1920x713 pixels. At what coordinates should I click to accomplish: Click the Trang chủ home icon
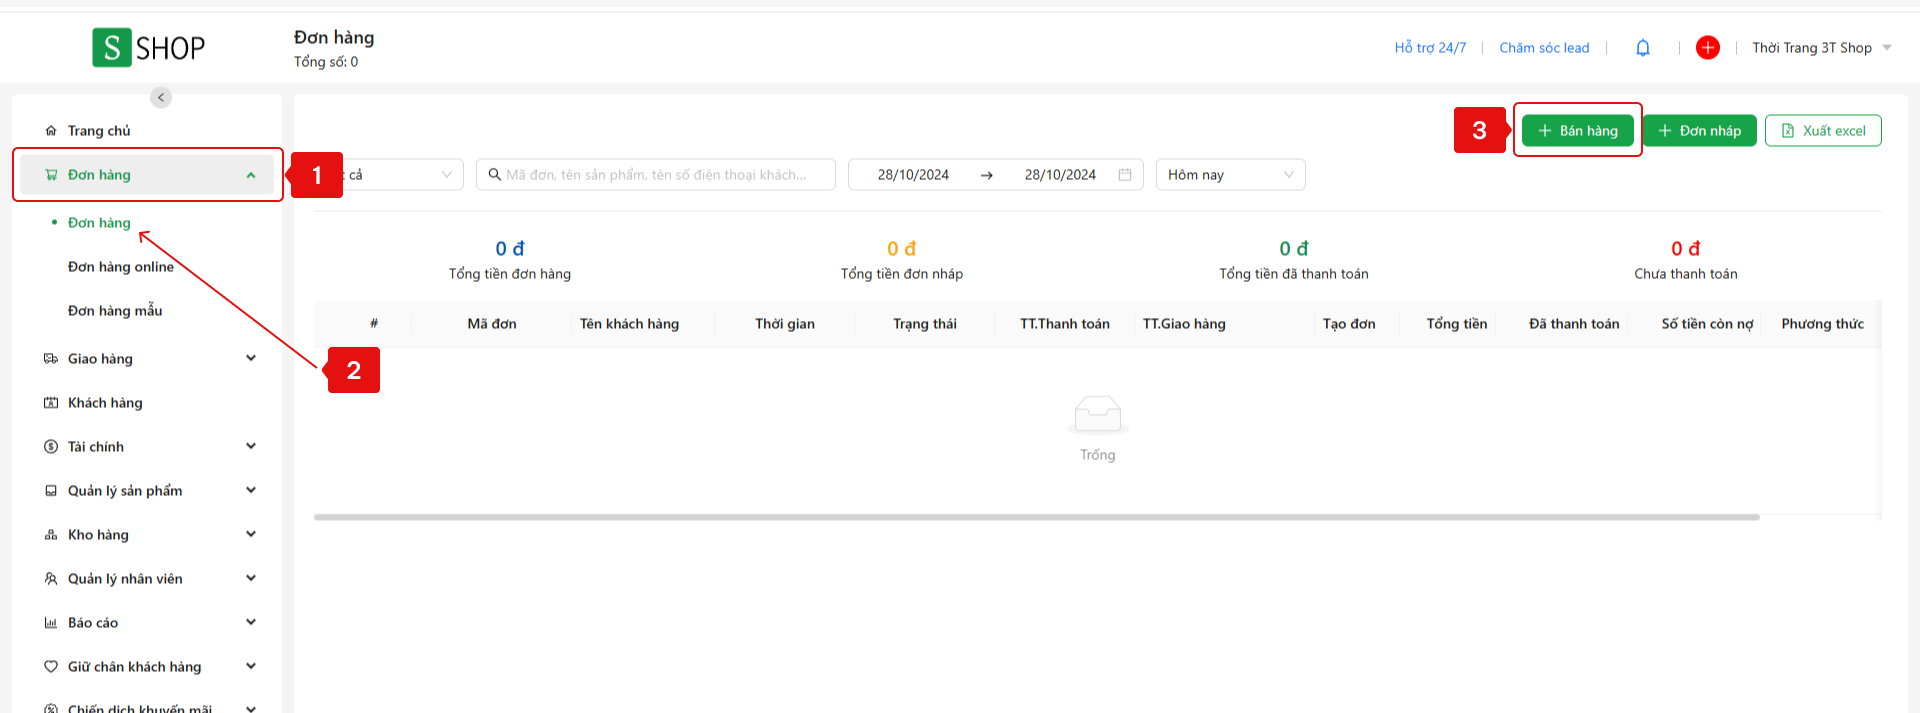point(51,131)
